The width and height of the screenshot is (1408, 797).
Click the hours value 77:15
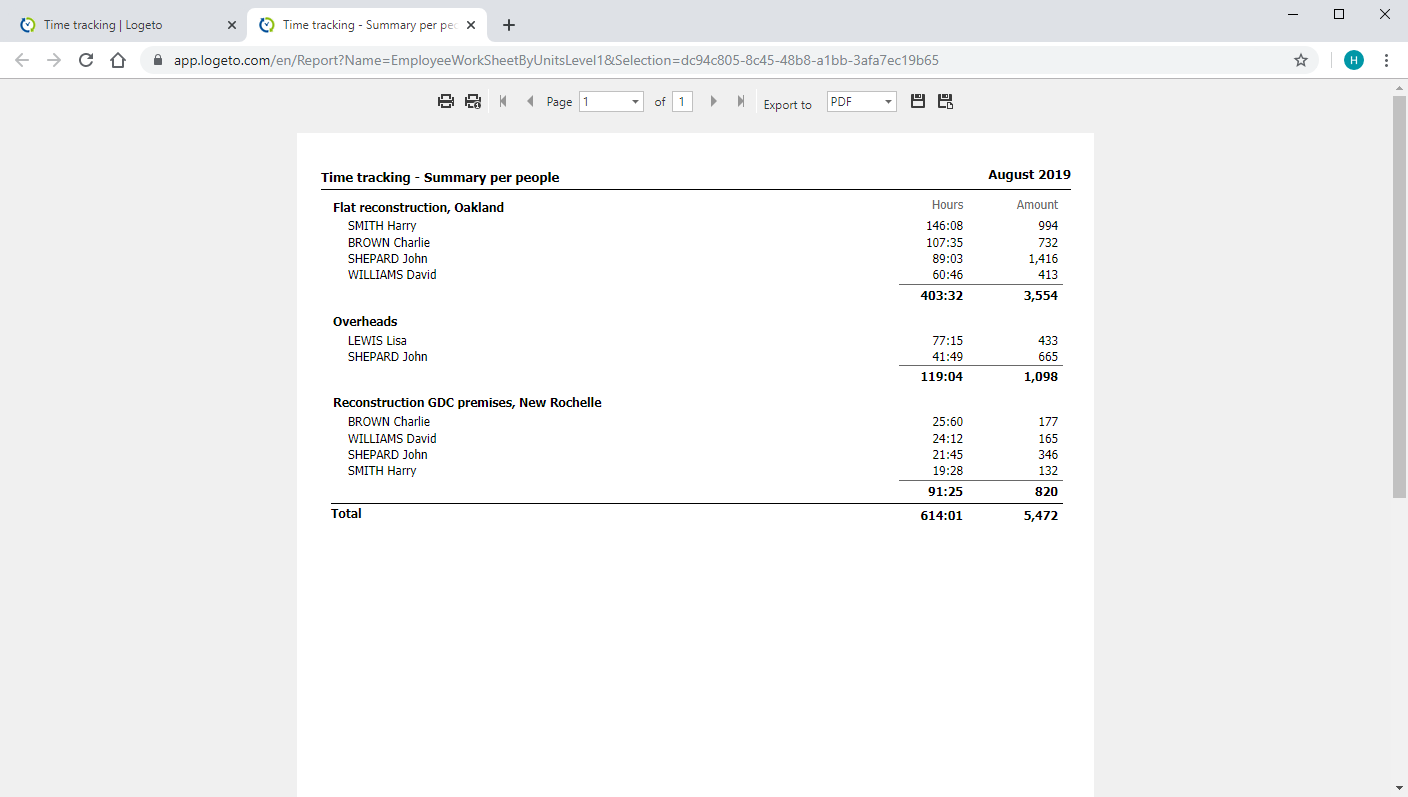(x=948, y=341)
